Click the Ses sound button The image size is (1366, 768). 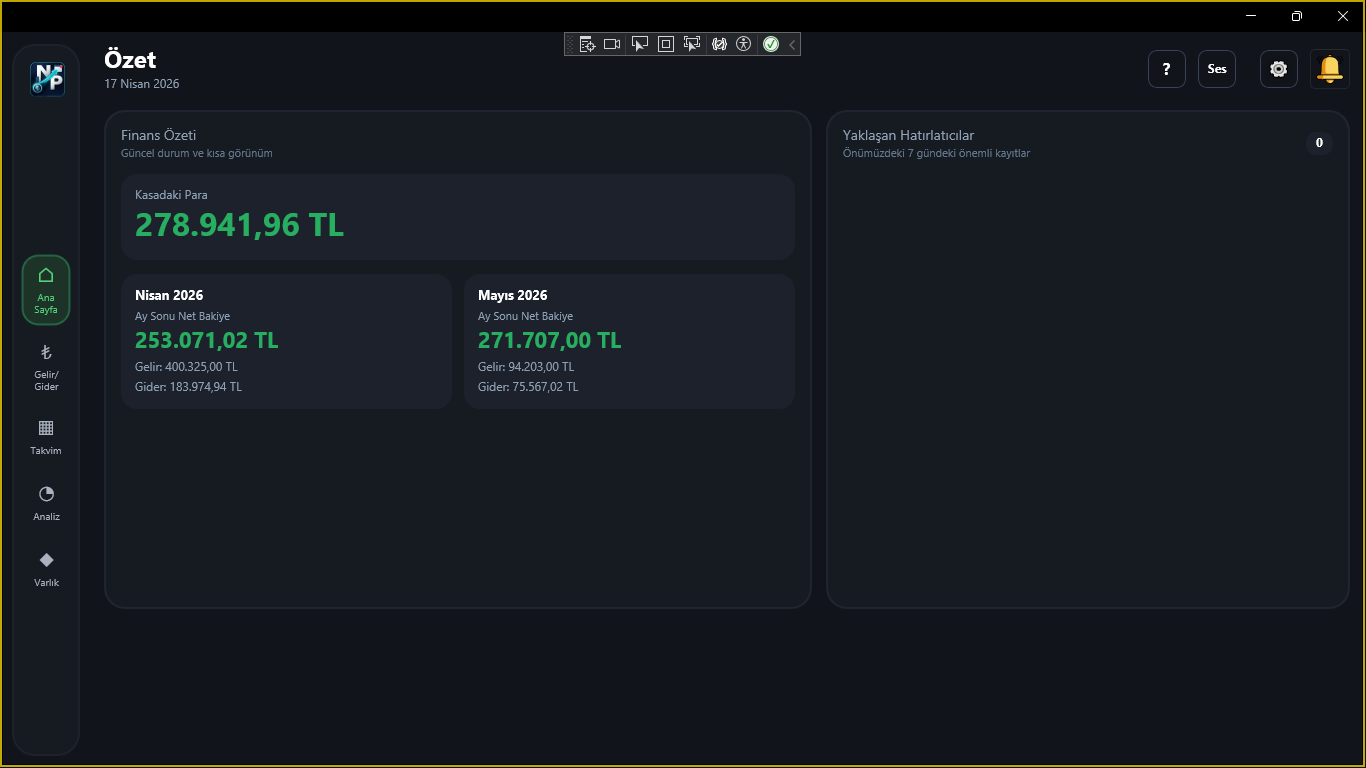click(x=1216, y=69)
